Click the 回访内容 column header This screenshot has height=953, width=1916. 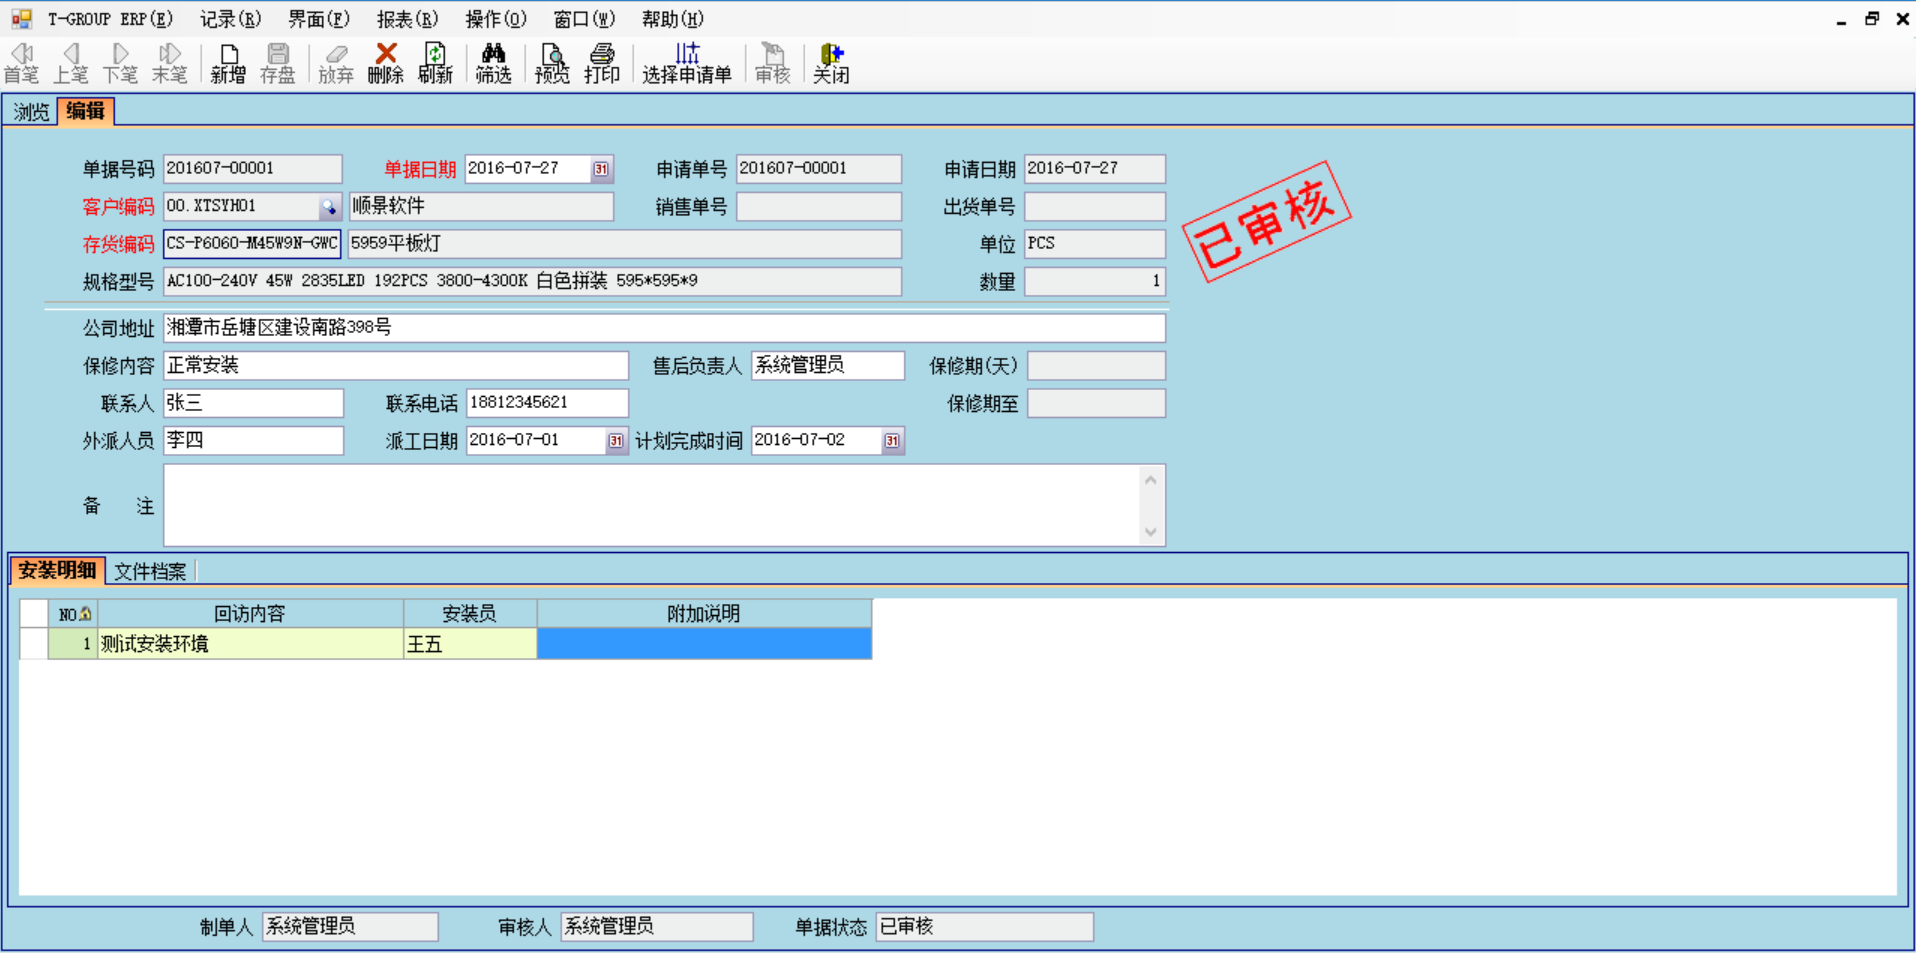click(250, 614)
